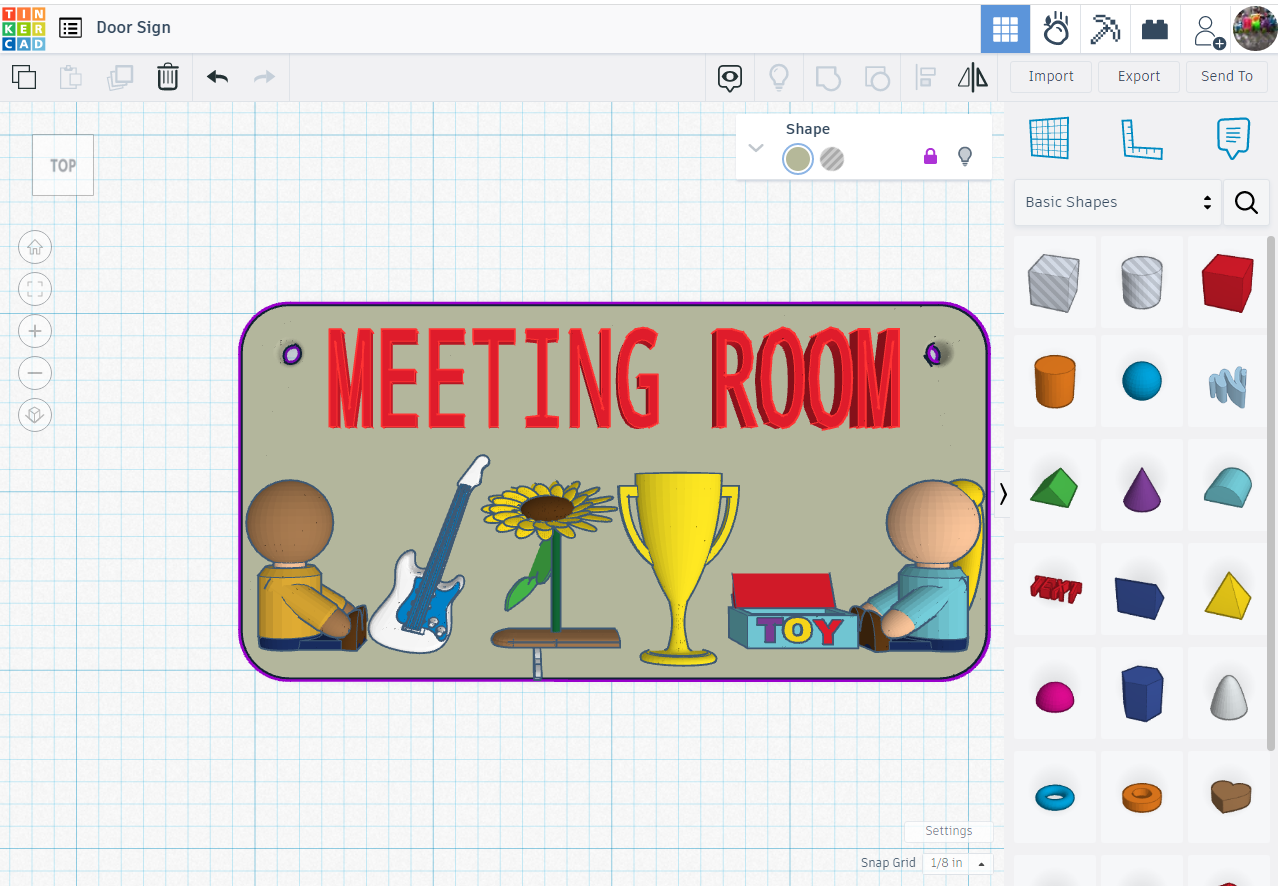Select the green Roof shape

pos(1054,487)
